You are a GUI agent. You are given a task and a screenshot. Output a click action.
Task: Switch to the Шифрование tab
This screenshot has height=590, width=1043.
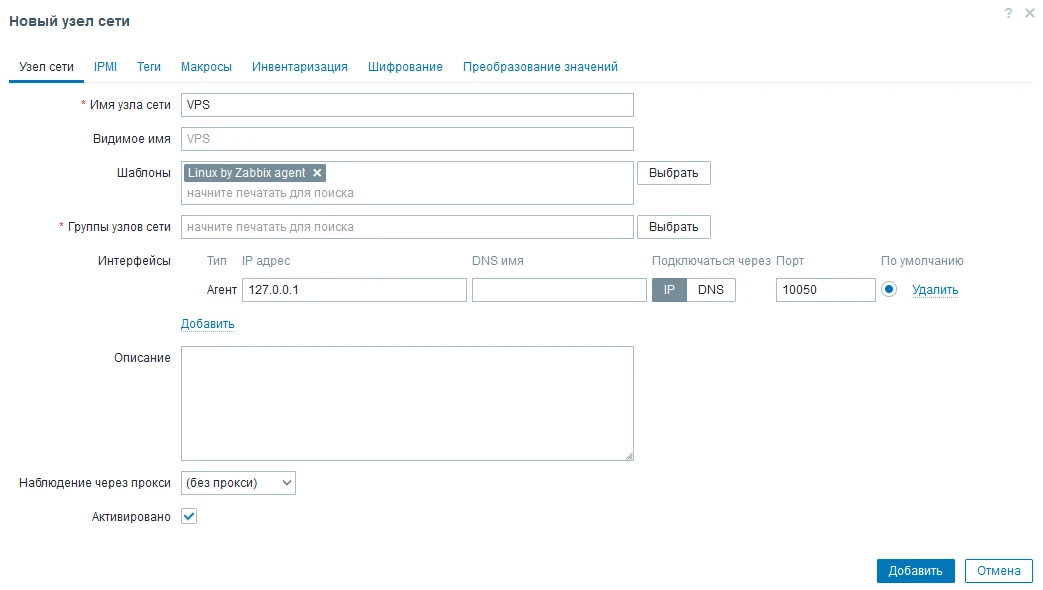pyautogui.click(x=405, y=67)
